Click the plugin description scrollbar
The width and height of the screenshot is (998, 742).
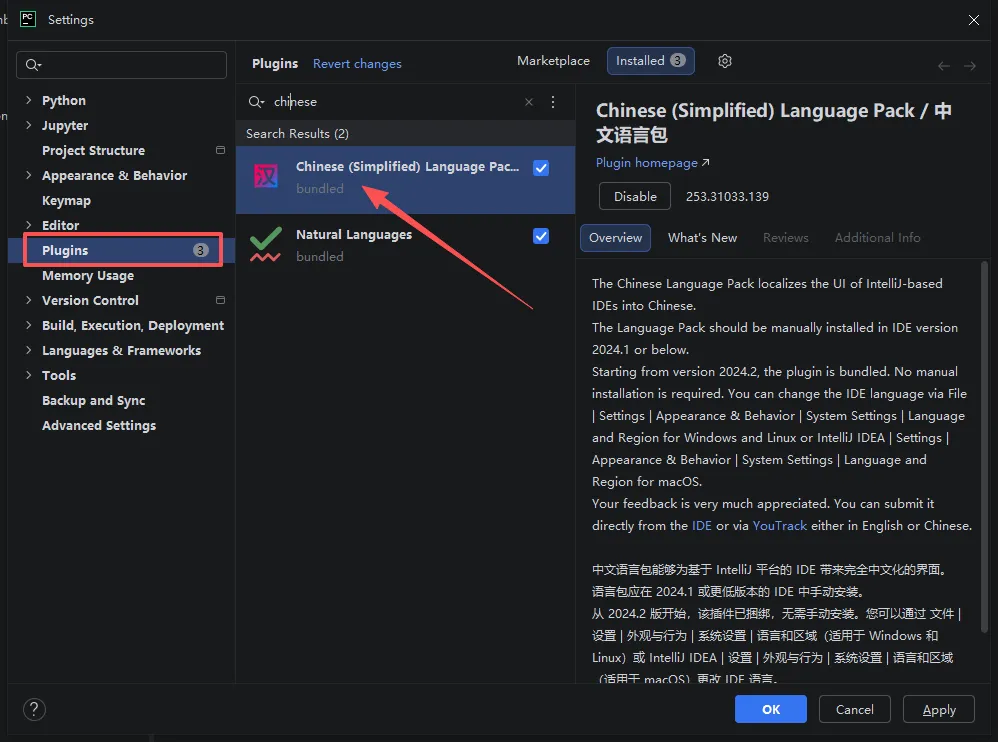pos(985,445)
